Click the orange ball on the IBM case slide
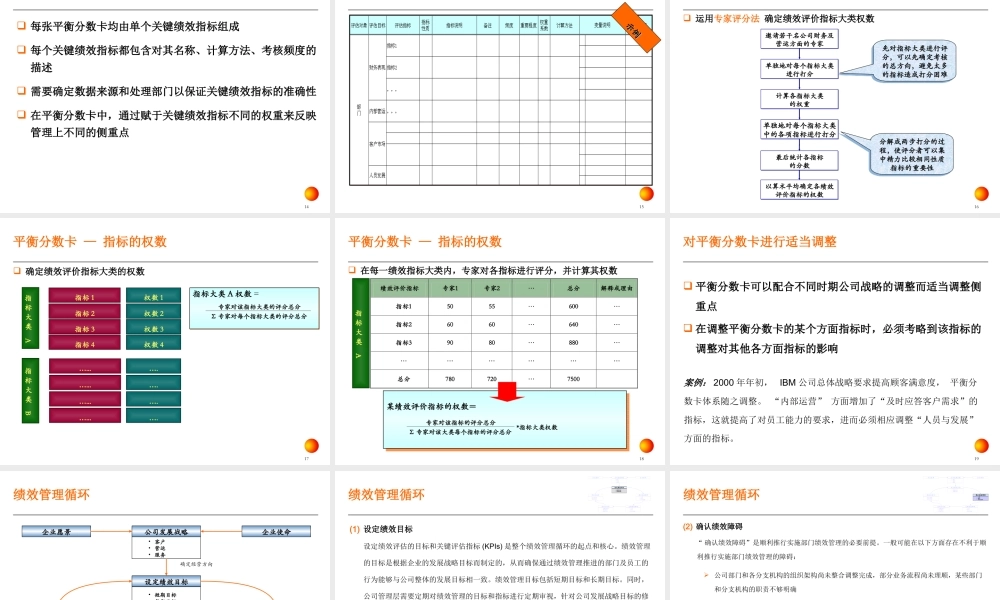Viewport: 1000px width, 600px height. pyautogui.click(x=982, y=446)
